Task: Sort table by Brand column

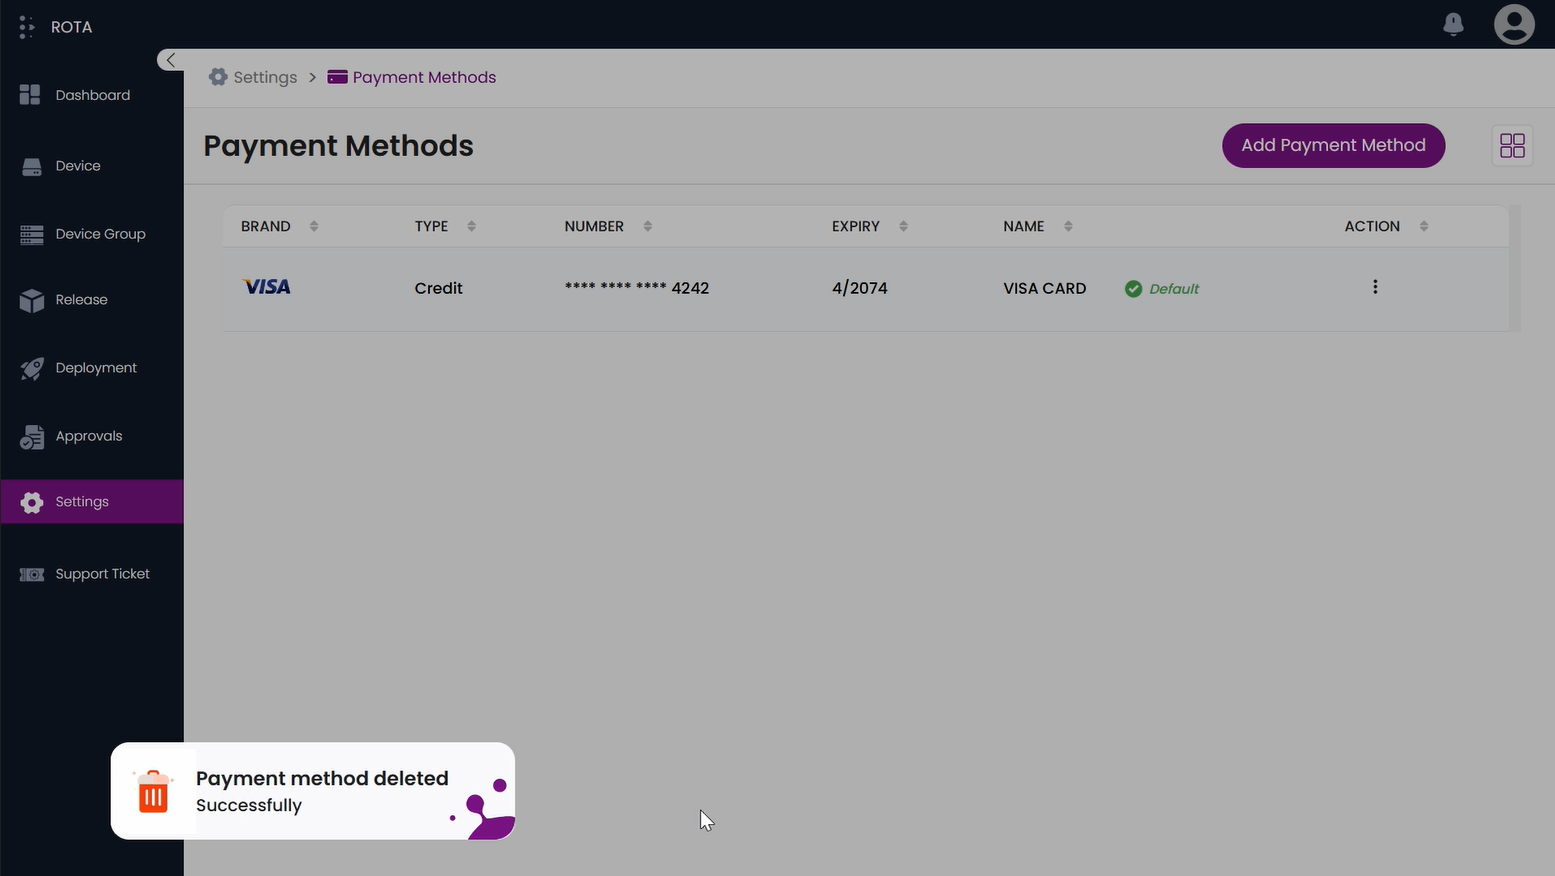Action: pos(314,226)
